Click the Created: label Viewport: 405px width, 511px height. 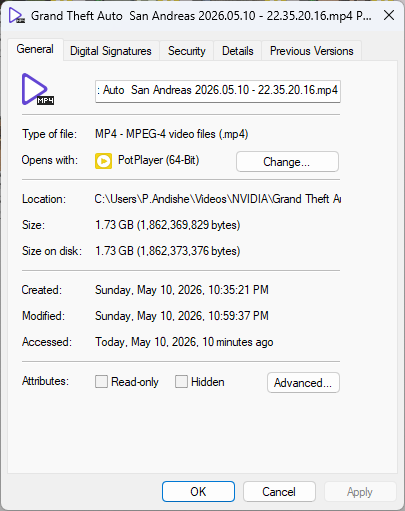coord(42,290)
